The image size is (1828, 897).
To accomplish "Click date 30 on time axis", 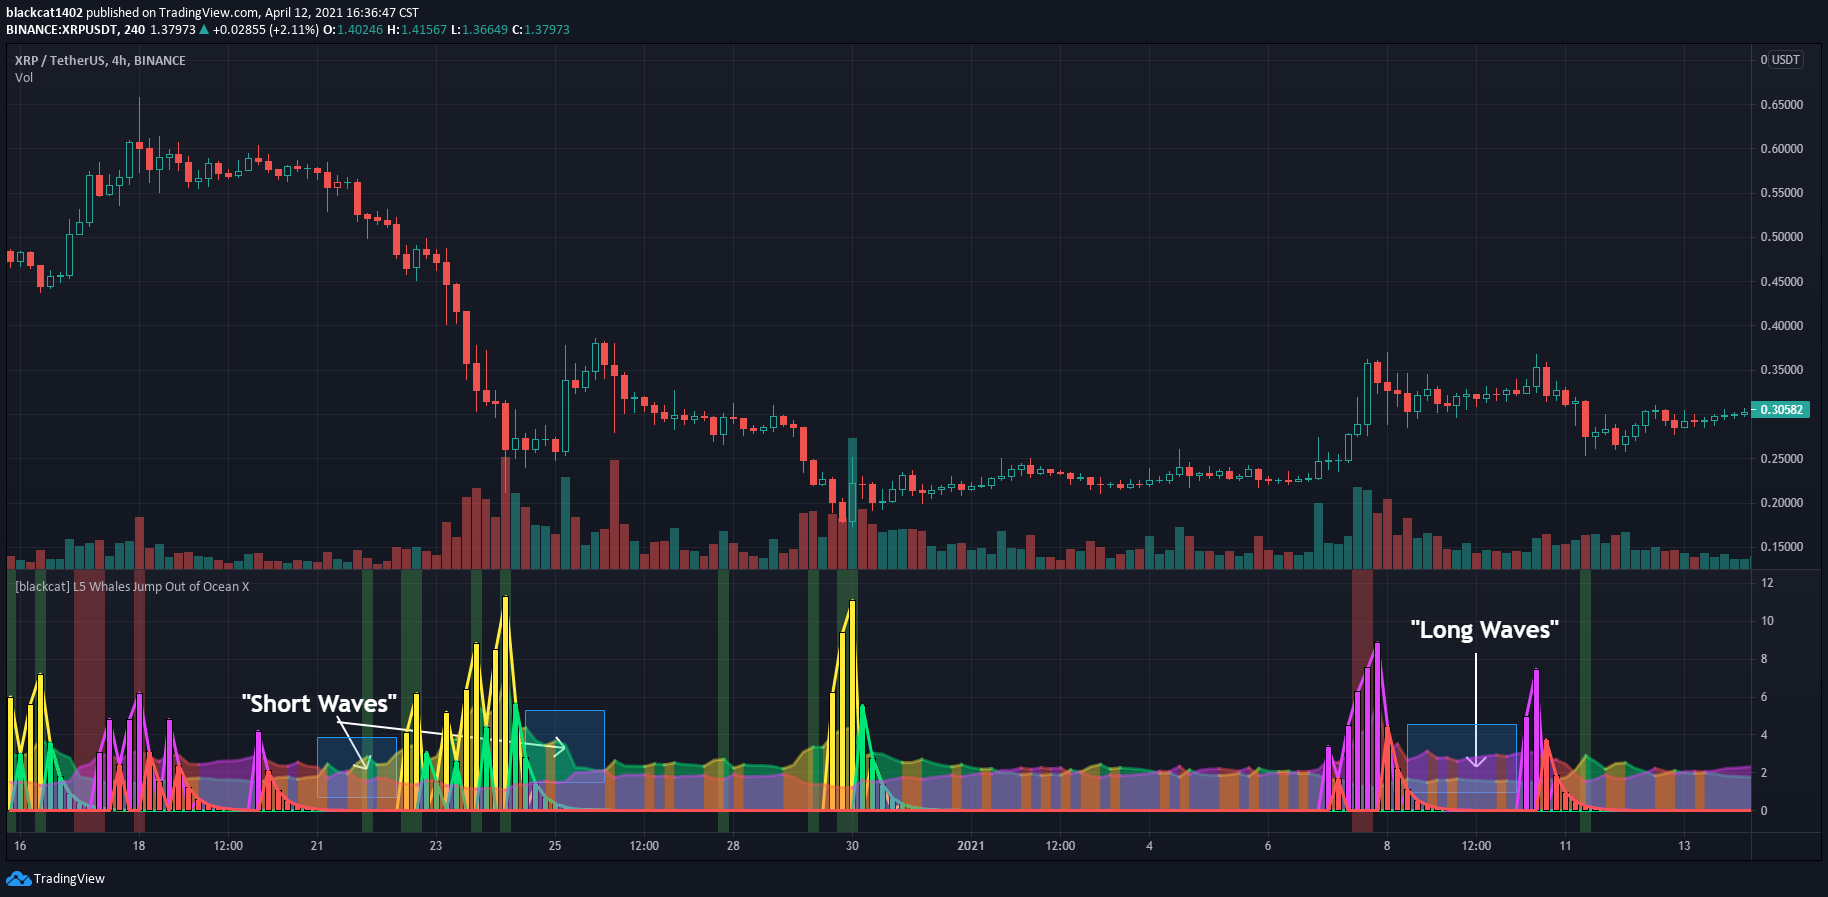I will click(852, 846).
